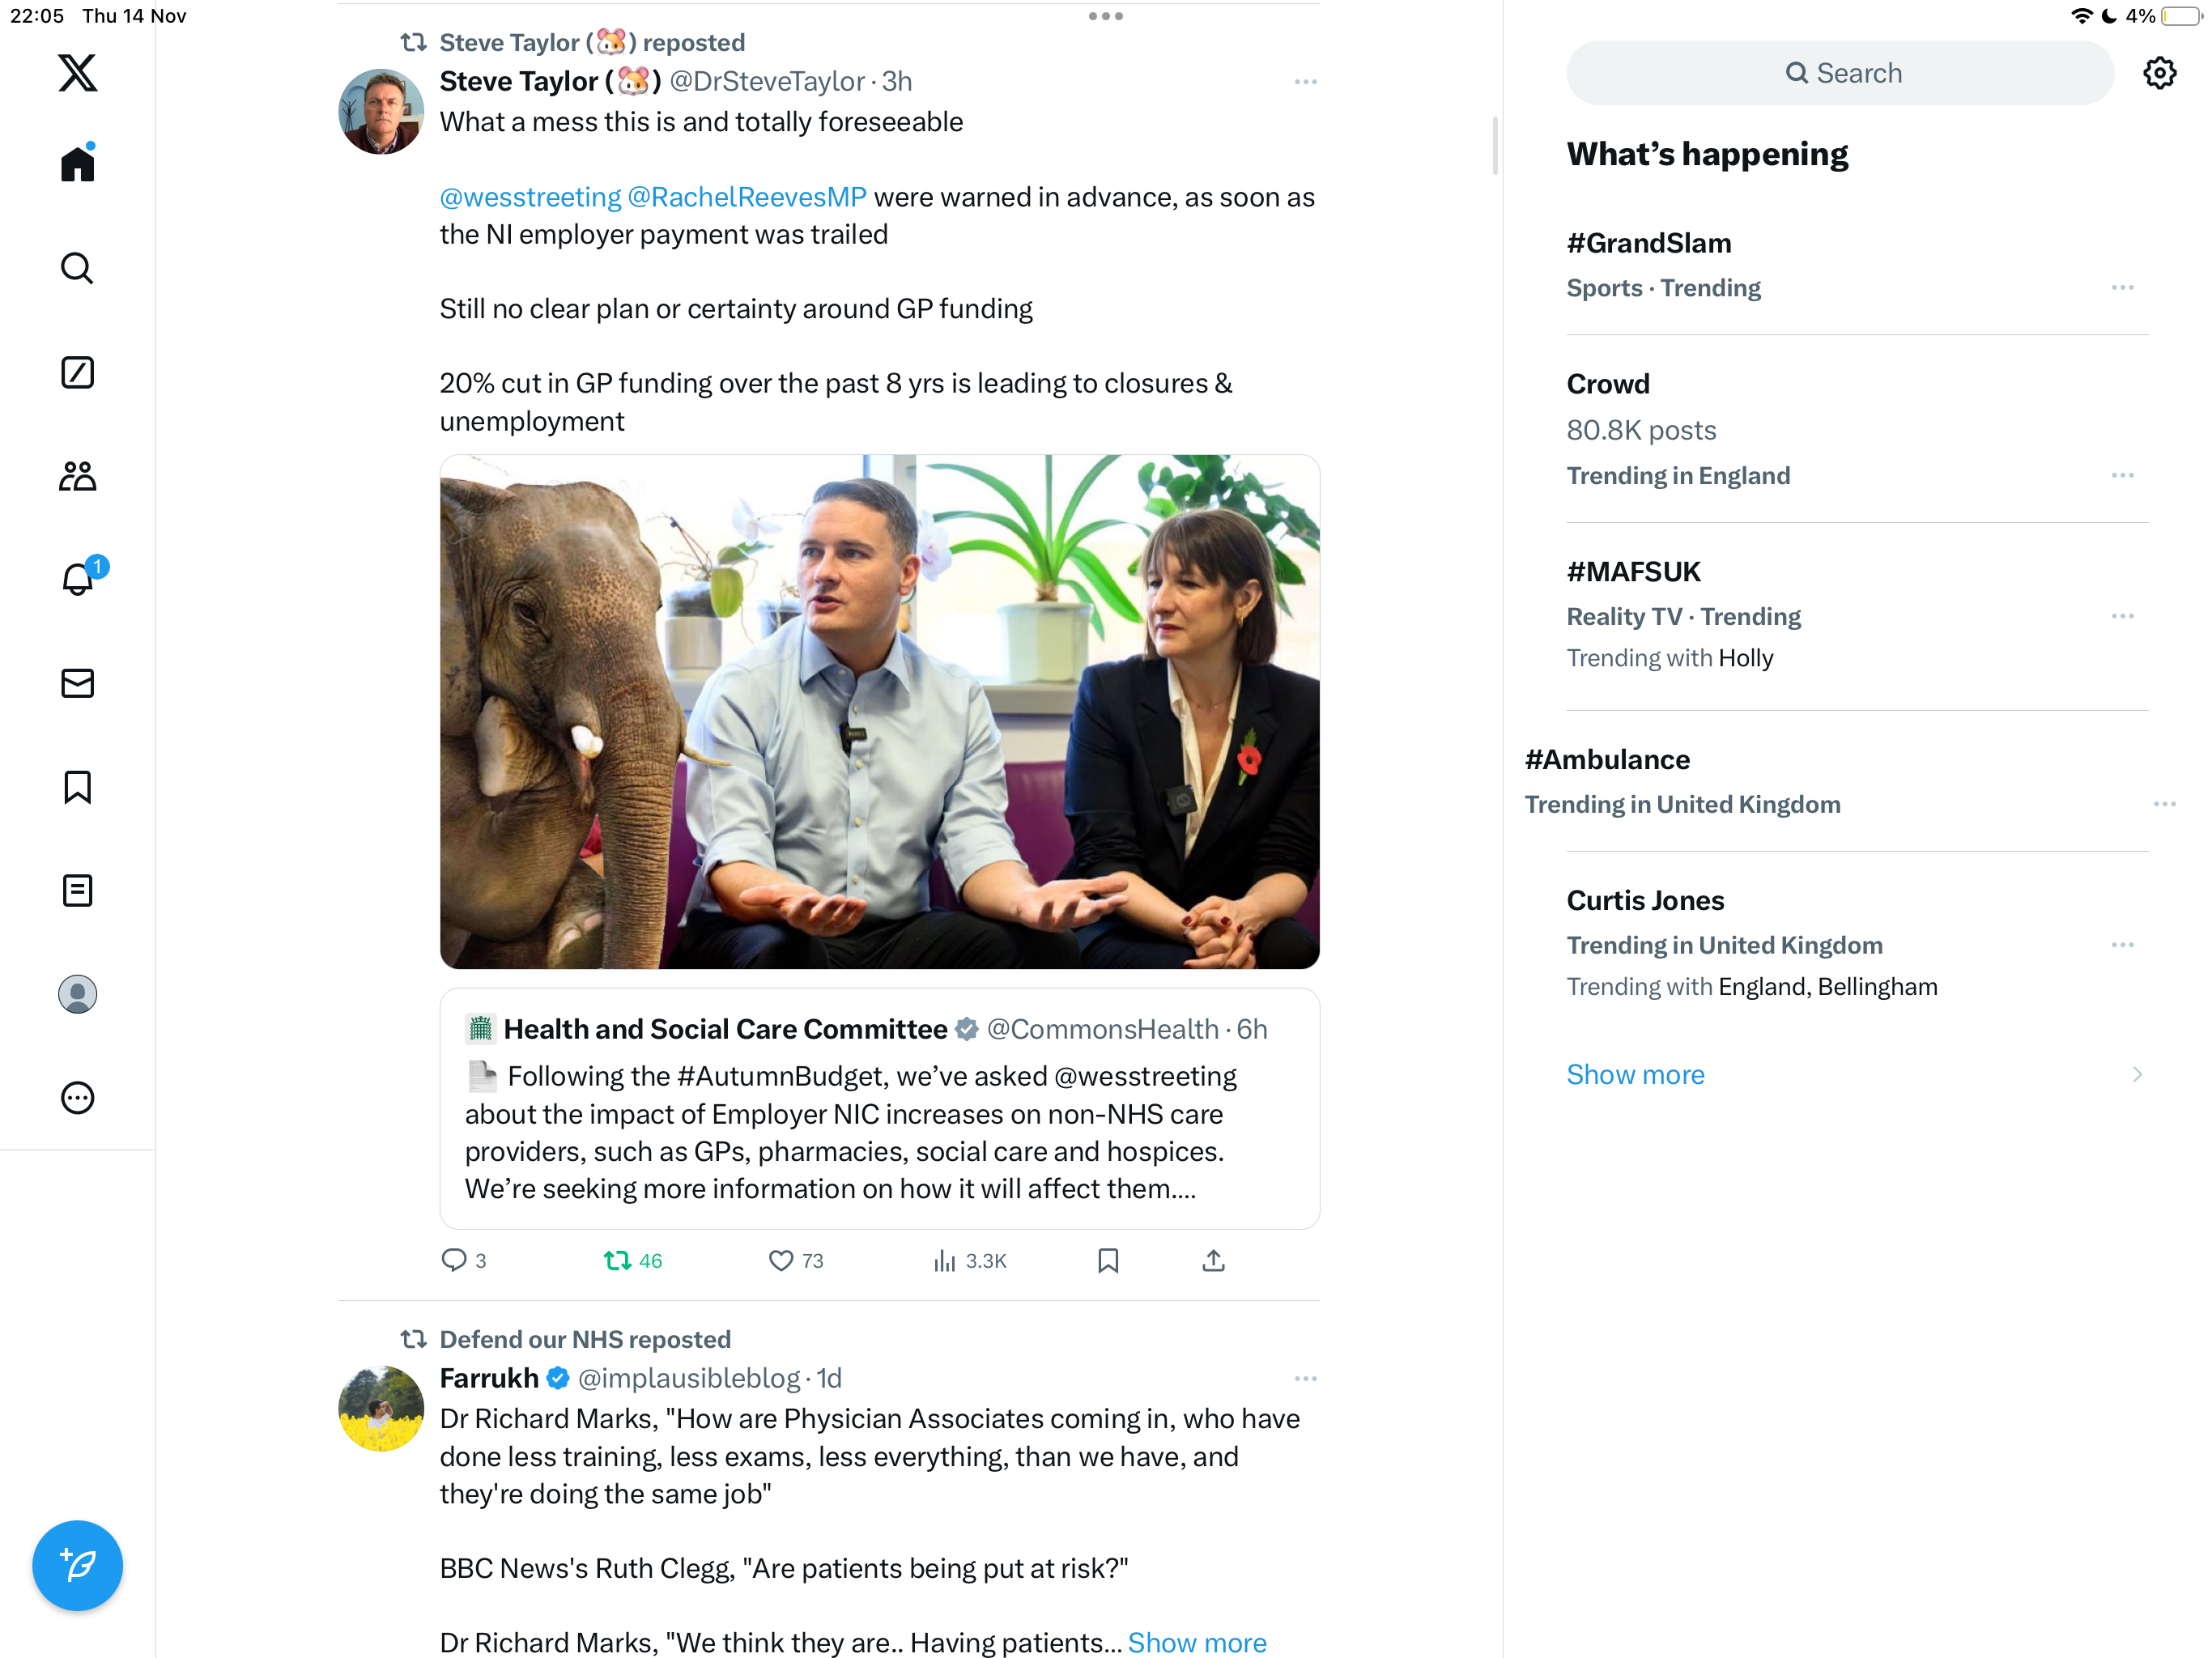Go to Home in the sidebar
Viewport: 2212px width, 1658px height.
(x=77, y=163)
